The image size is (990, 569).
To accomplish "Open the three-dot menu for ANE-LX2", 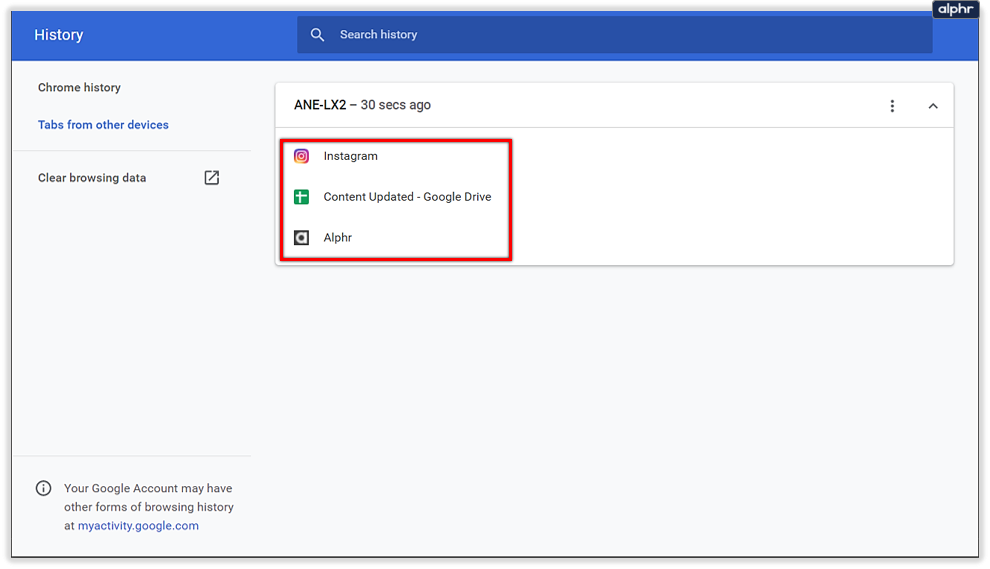I will pos(892,106).
